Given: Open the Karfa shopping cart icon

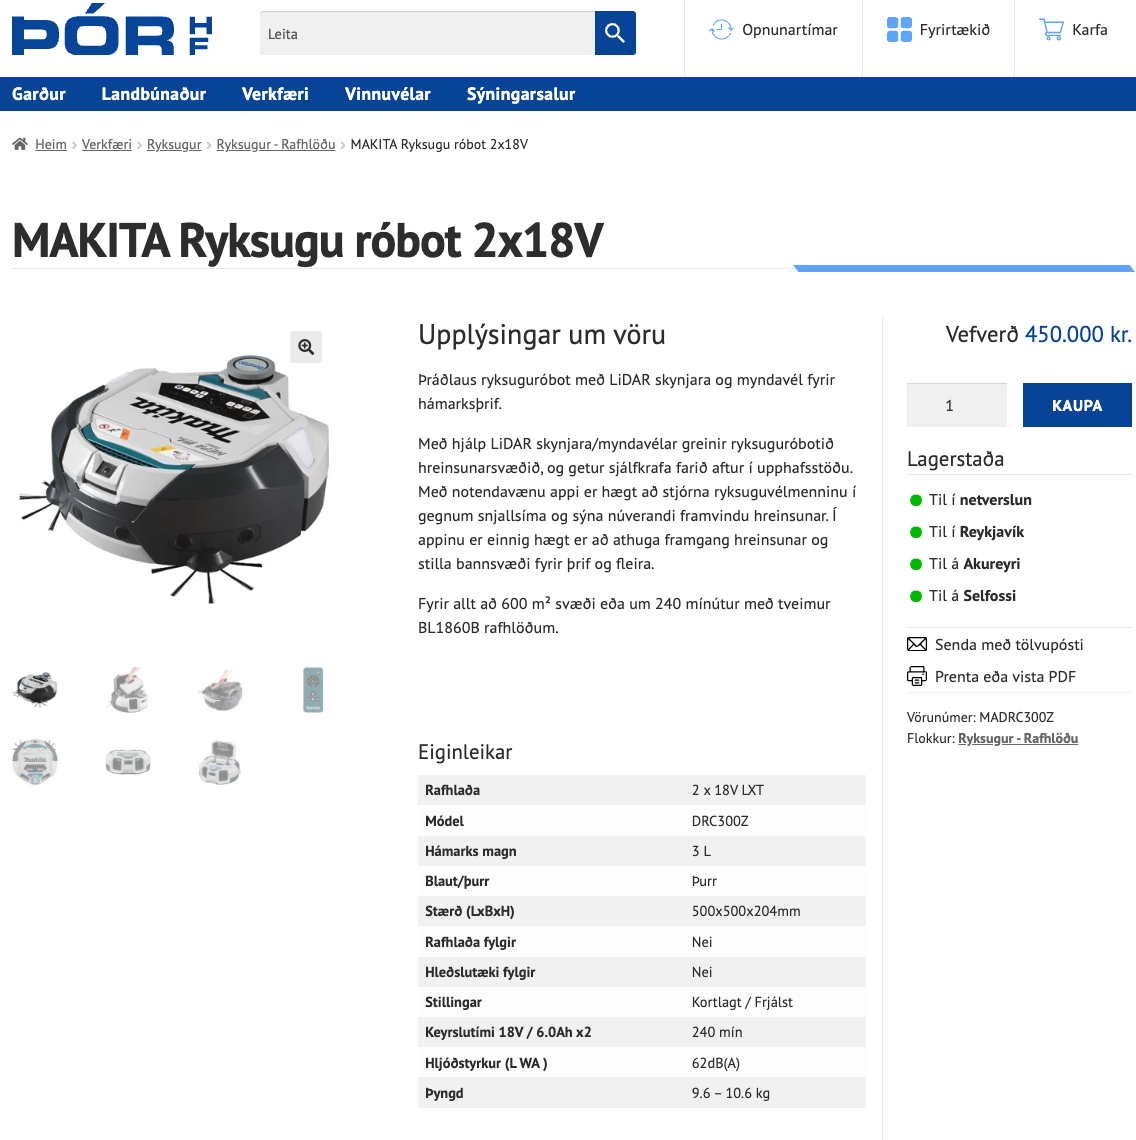Looking at the screenshot, I should click(x=1051, y=30).
